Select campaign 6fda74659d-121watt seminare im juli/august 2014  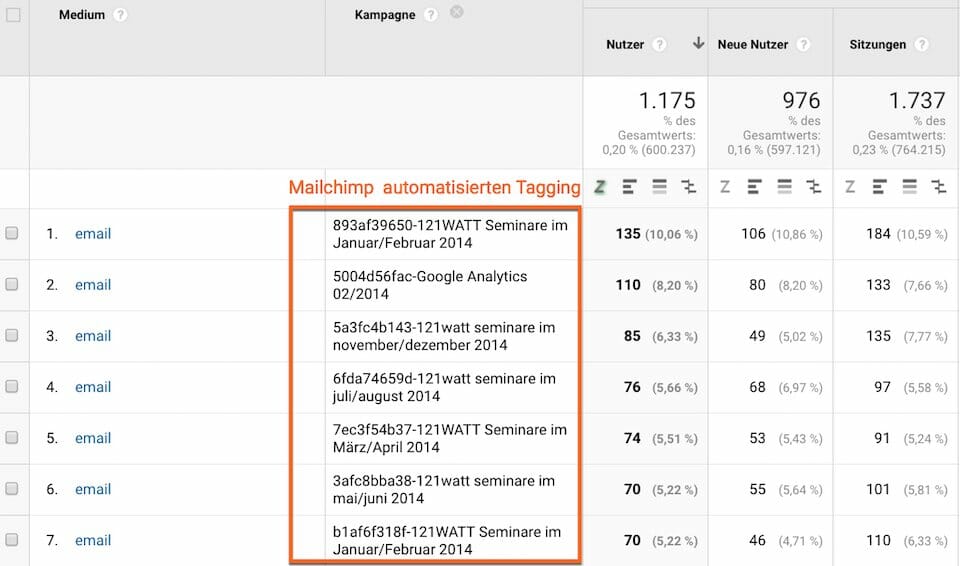point(444,387)
